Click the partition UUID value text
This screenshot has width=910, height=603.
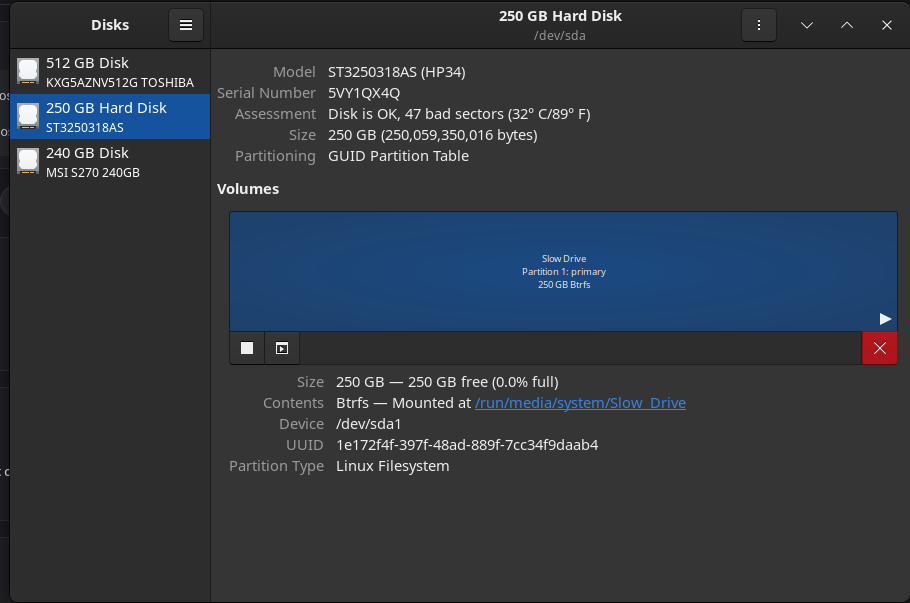[x=467, y=445]
